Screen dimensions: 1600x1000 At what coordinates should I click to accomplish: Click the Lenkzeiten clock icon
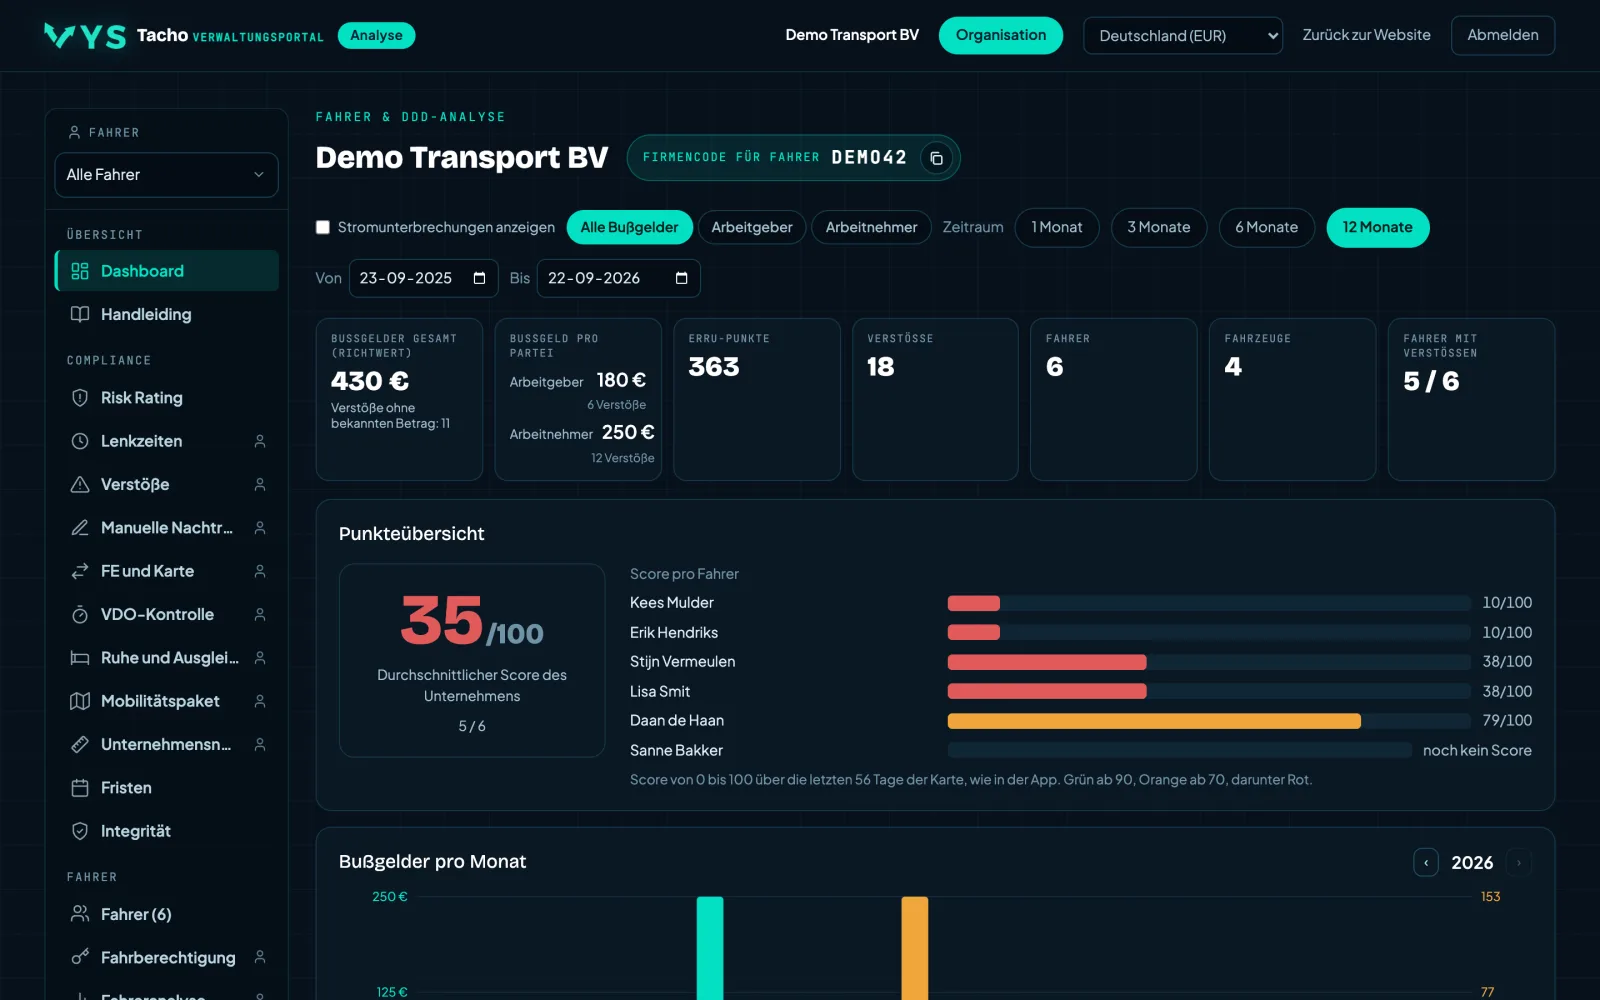pyautogui.click(x=80, y=441)
